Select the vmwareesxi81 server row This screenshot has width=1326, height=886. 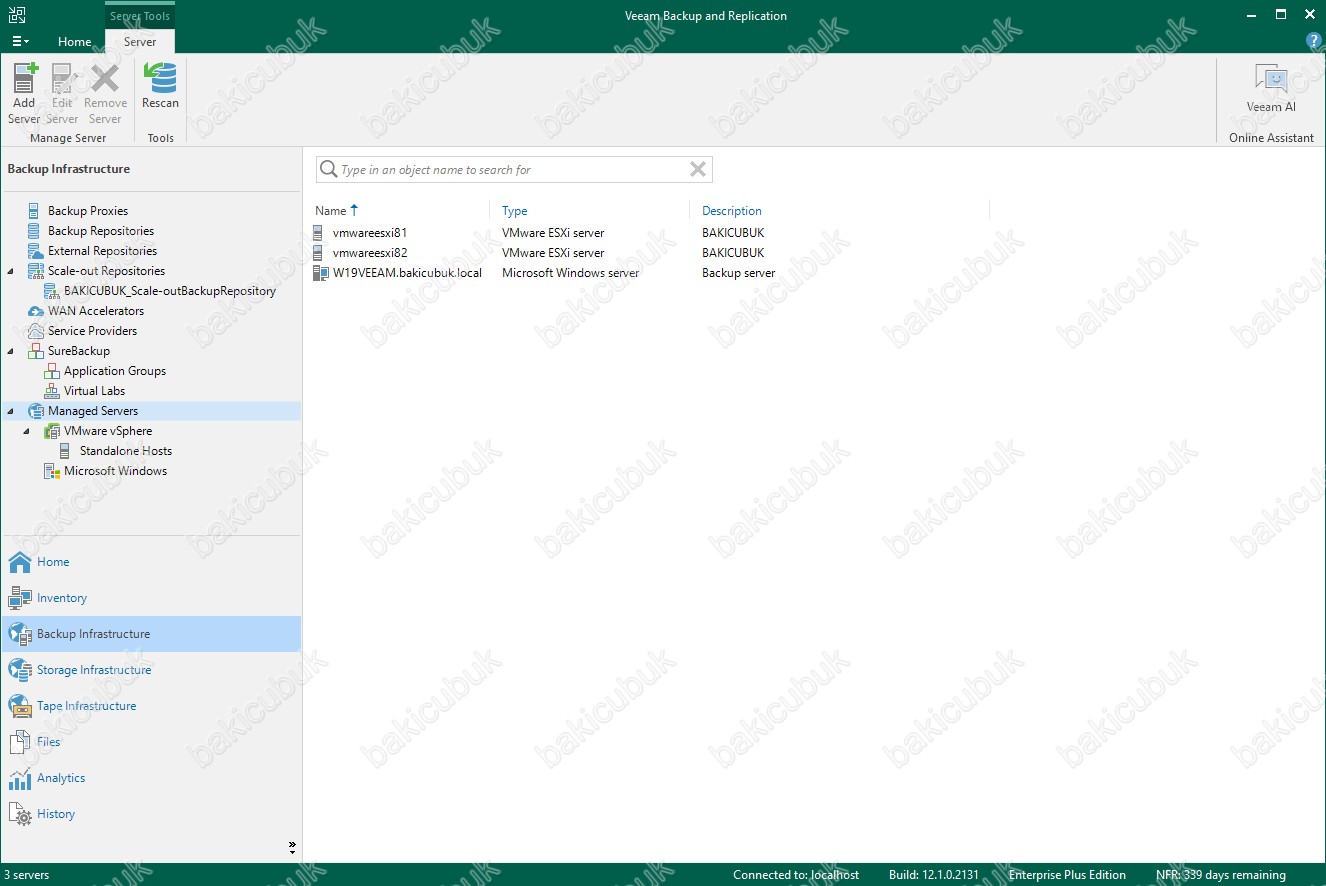click(650, 233)
